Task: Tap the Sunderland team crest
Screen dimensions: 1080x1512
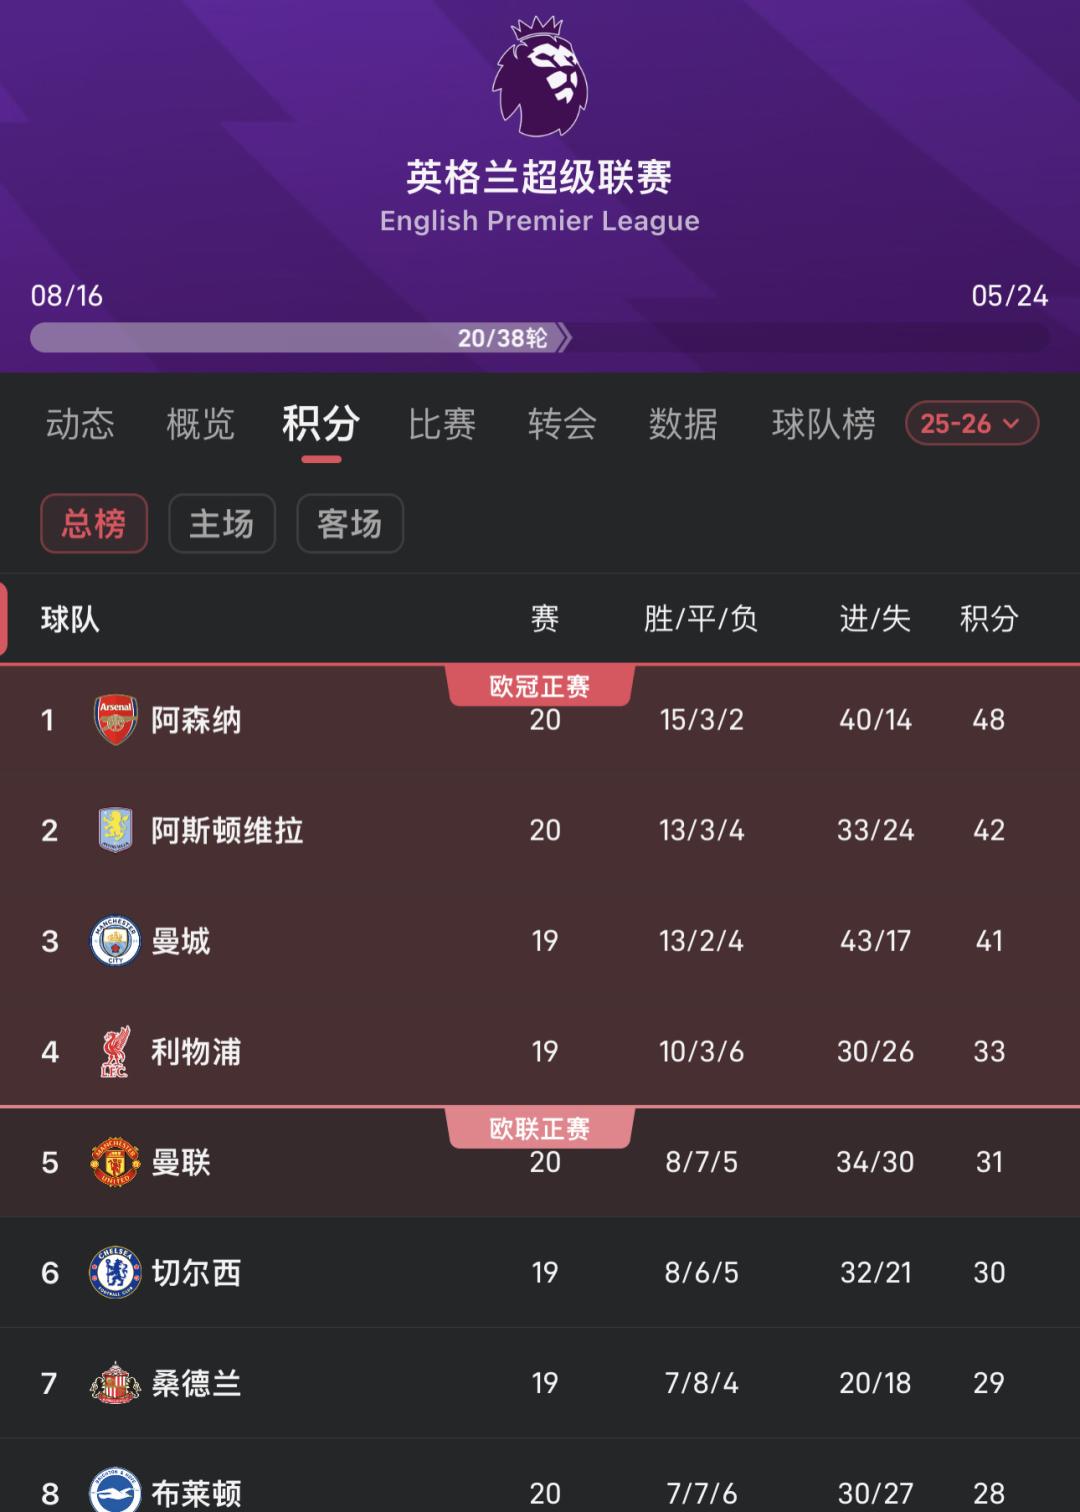Action: [x=116, y=1383]
